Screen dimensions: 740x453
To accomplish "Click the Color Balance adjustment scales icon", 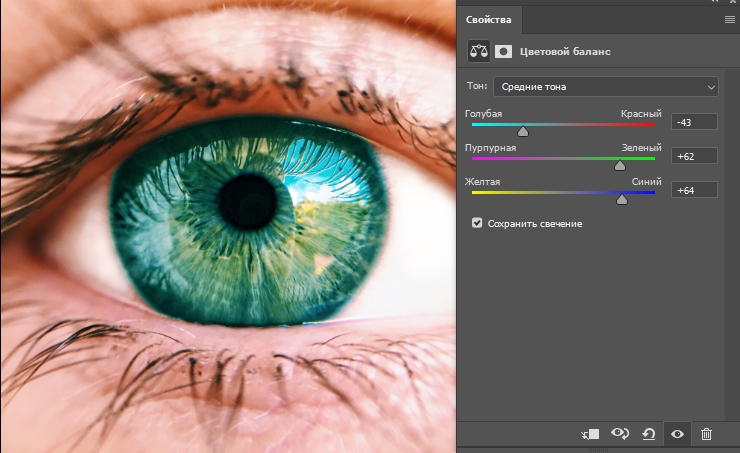I will click(x=479, y=51).
